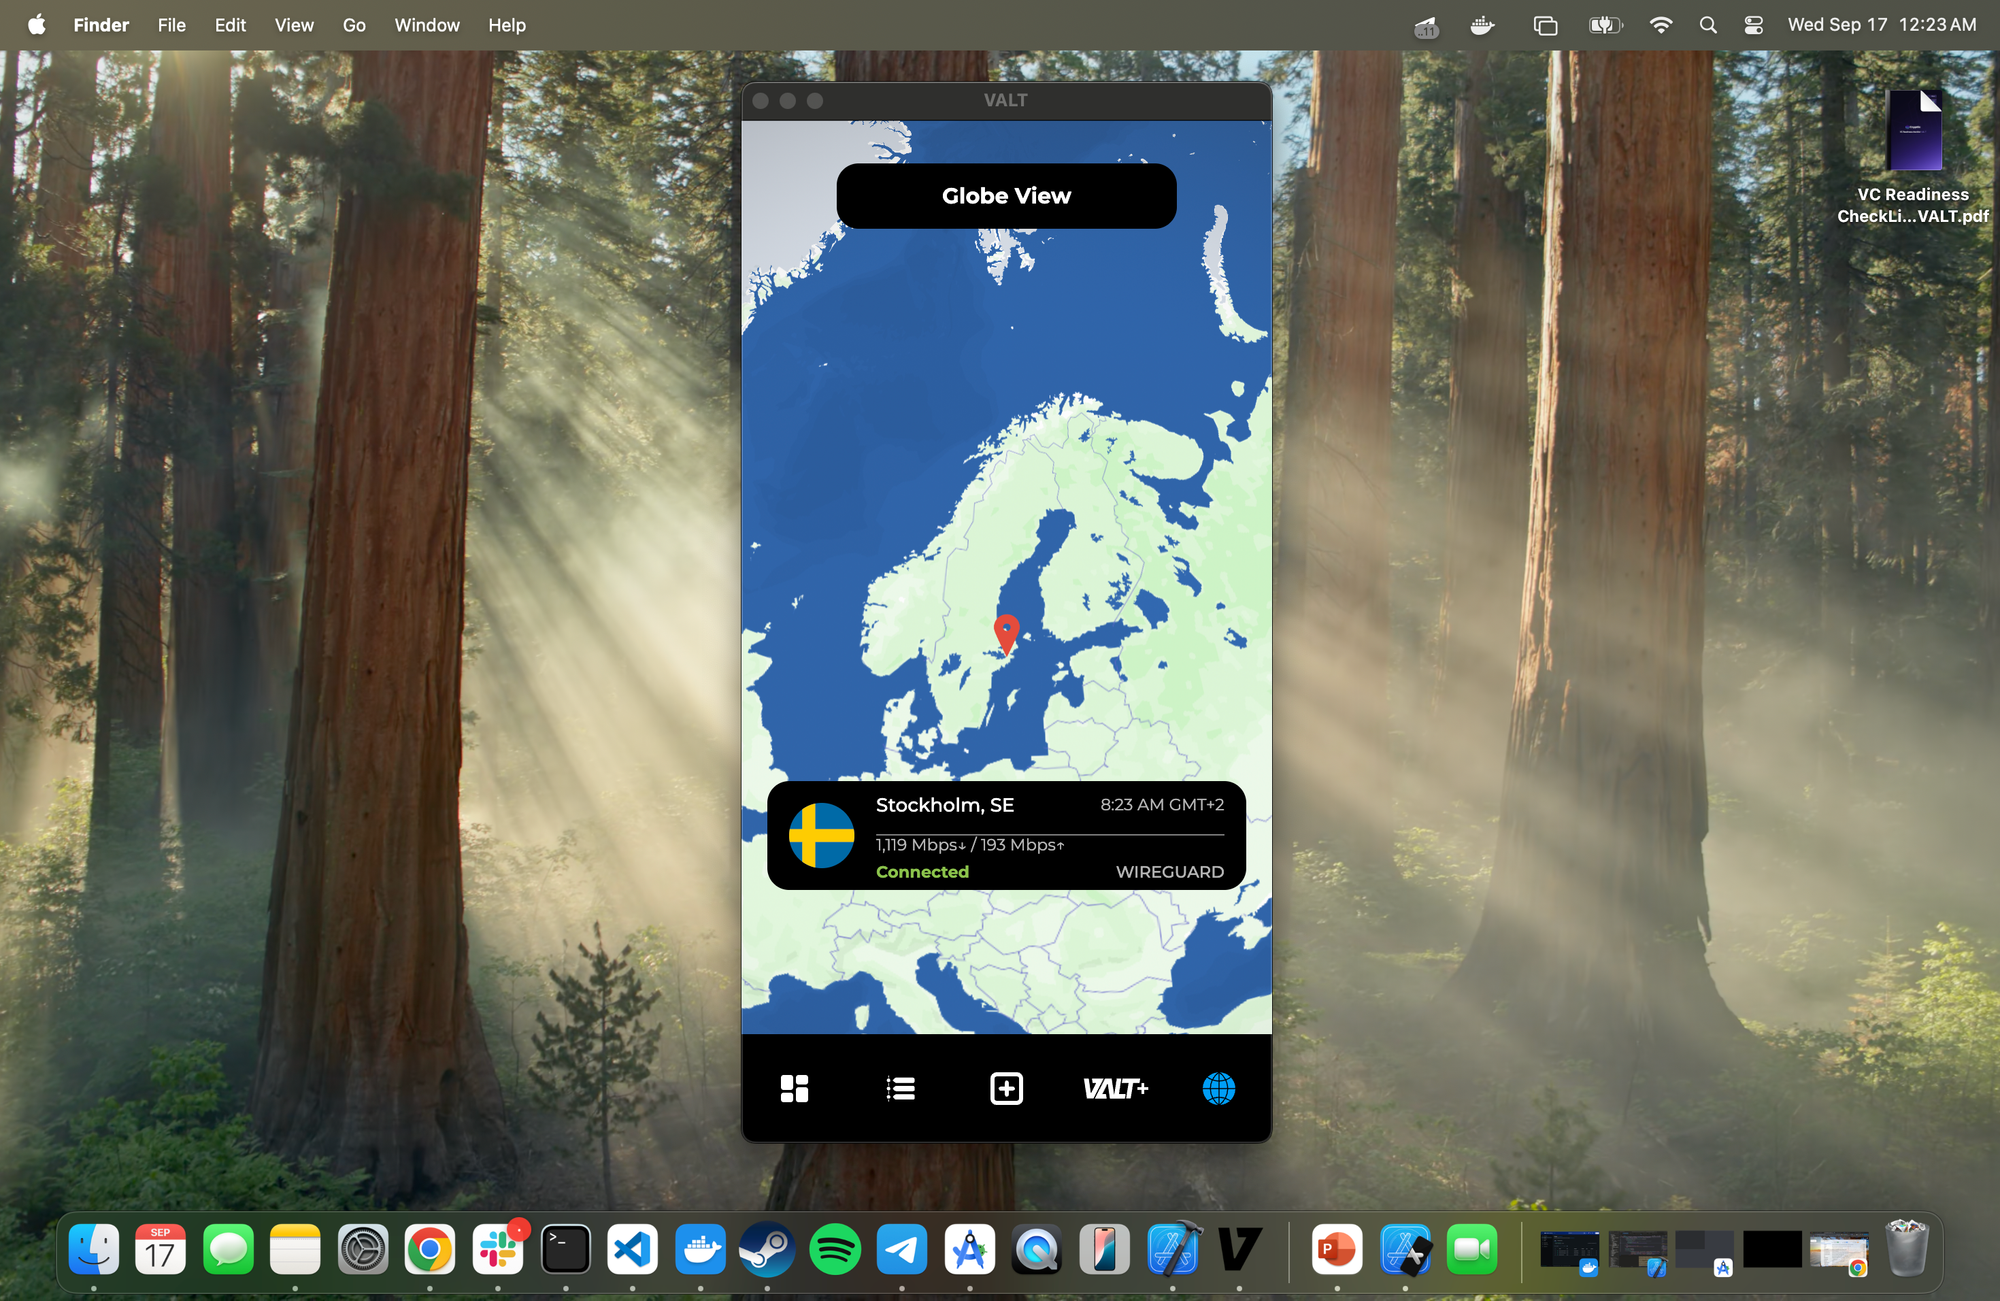2000x1301 pixels.
Task: Open the View menu
Action: (x=294, y=25)
